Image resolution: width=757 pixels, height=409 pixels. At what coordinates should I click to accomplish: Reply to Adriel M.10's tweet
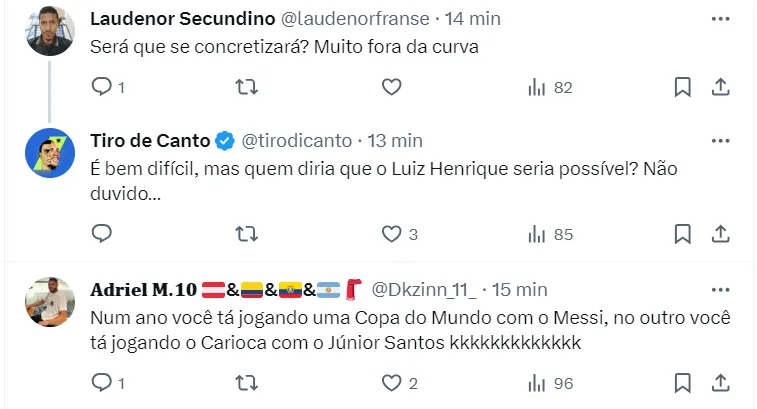pyautogui.click(x=101, y=382)
